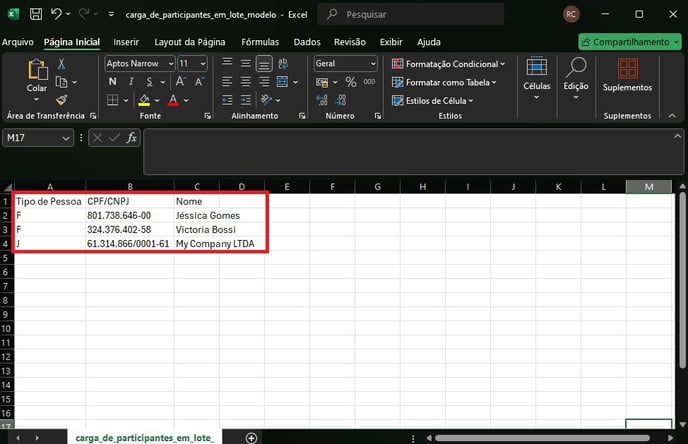Image resolution: width=688 pixels, height=444 pixels.
Task: Align text left
Action: point(227,82)
